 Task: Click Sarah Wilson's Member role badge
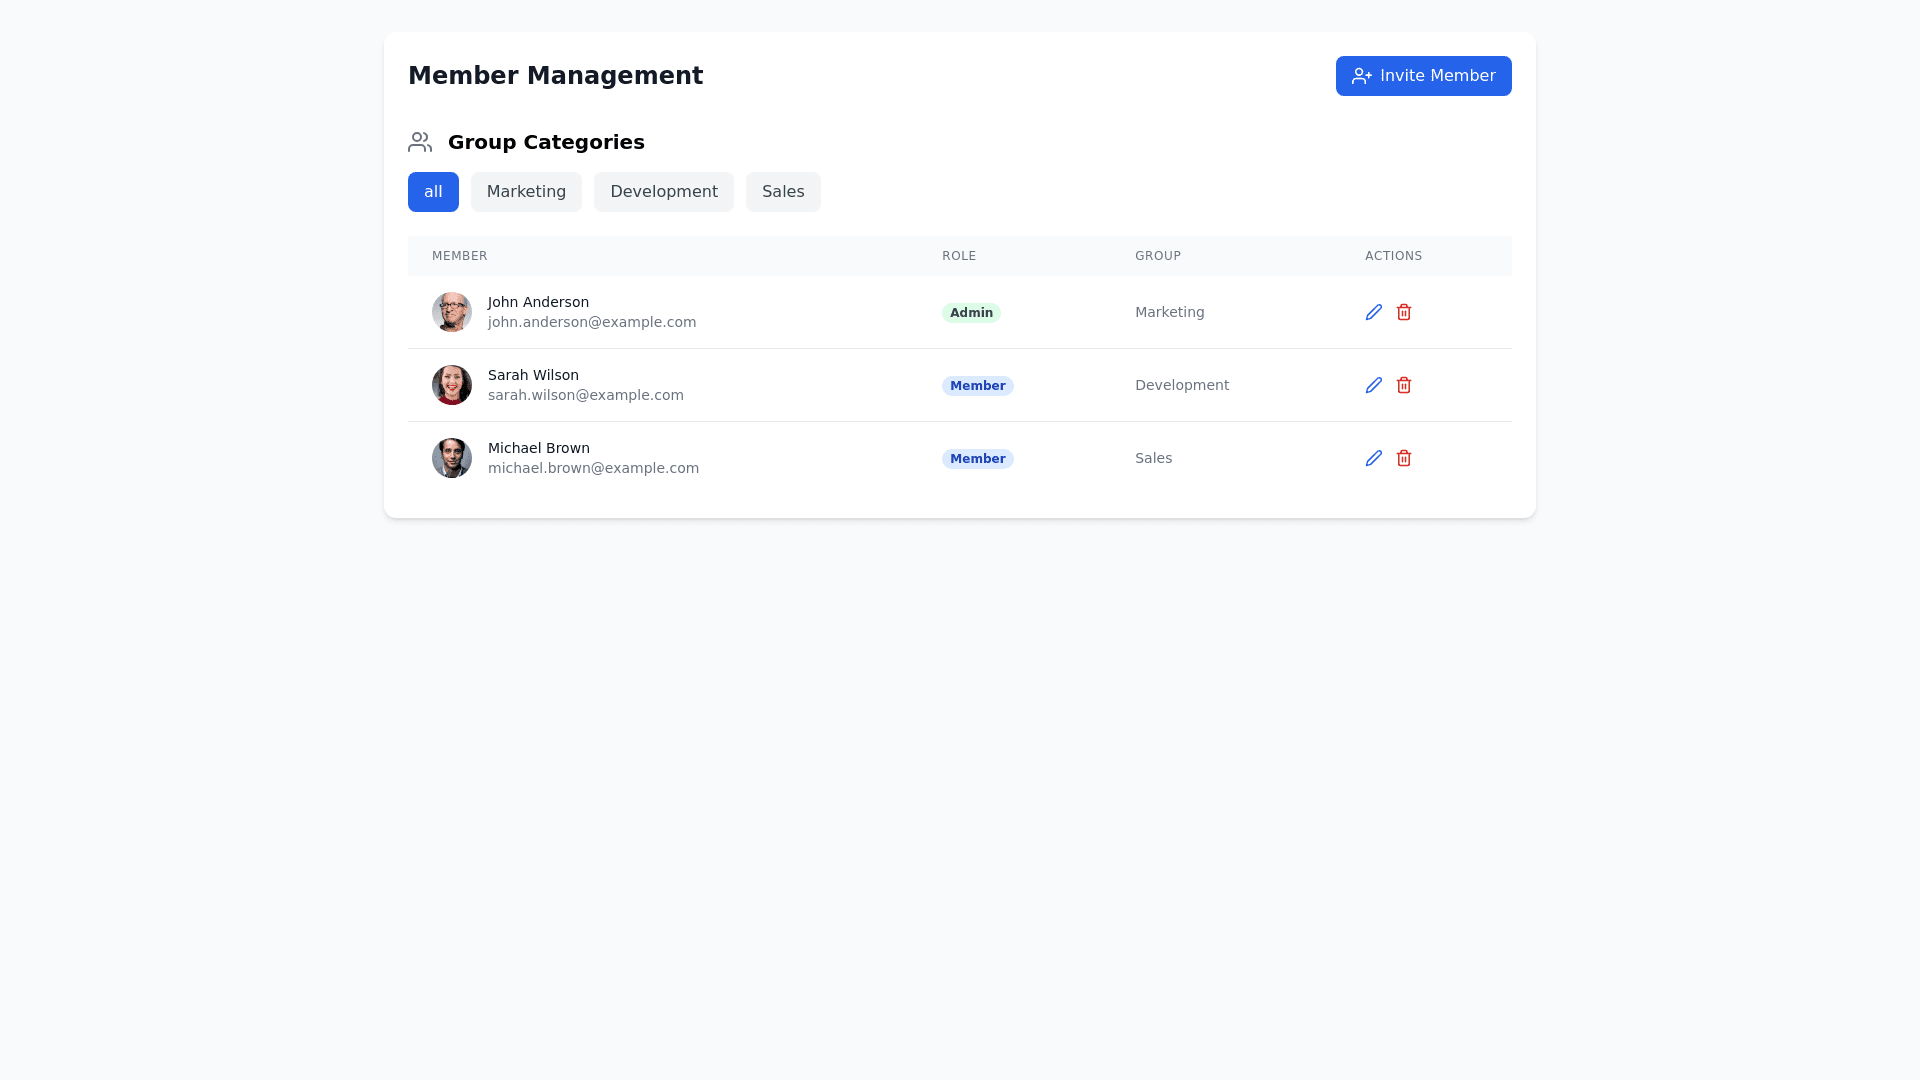(x=977, y=386)
